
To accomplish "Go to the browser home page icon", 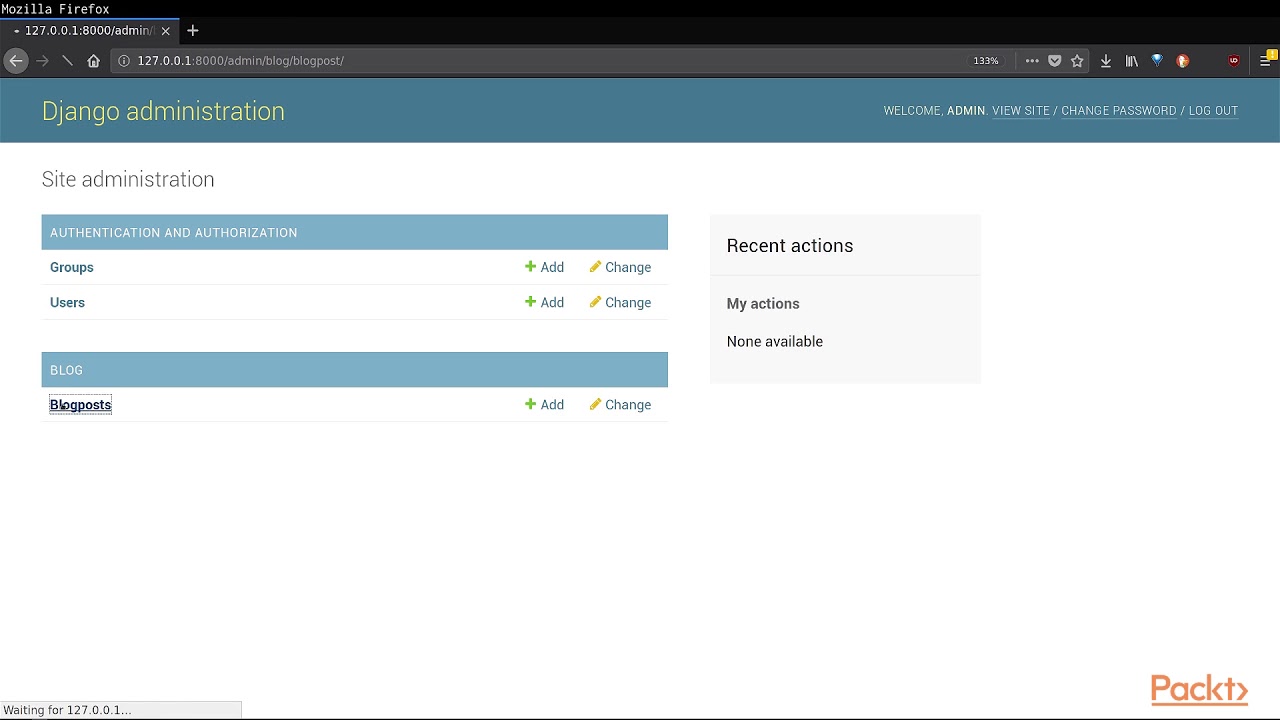I will click(x=93, y=61).
